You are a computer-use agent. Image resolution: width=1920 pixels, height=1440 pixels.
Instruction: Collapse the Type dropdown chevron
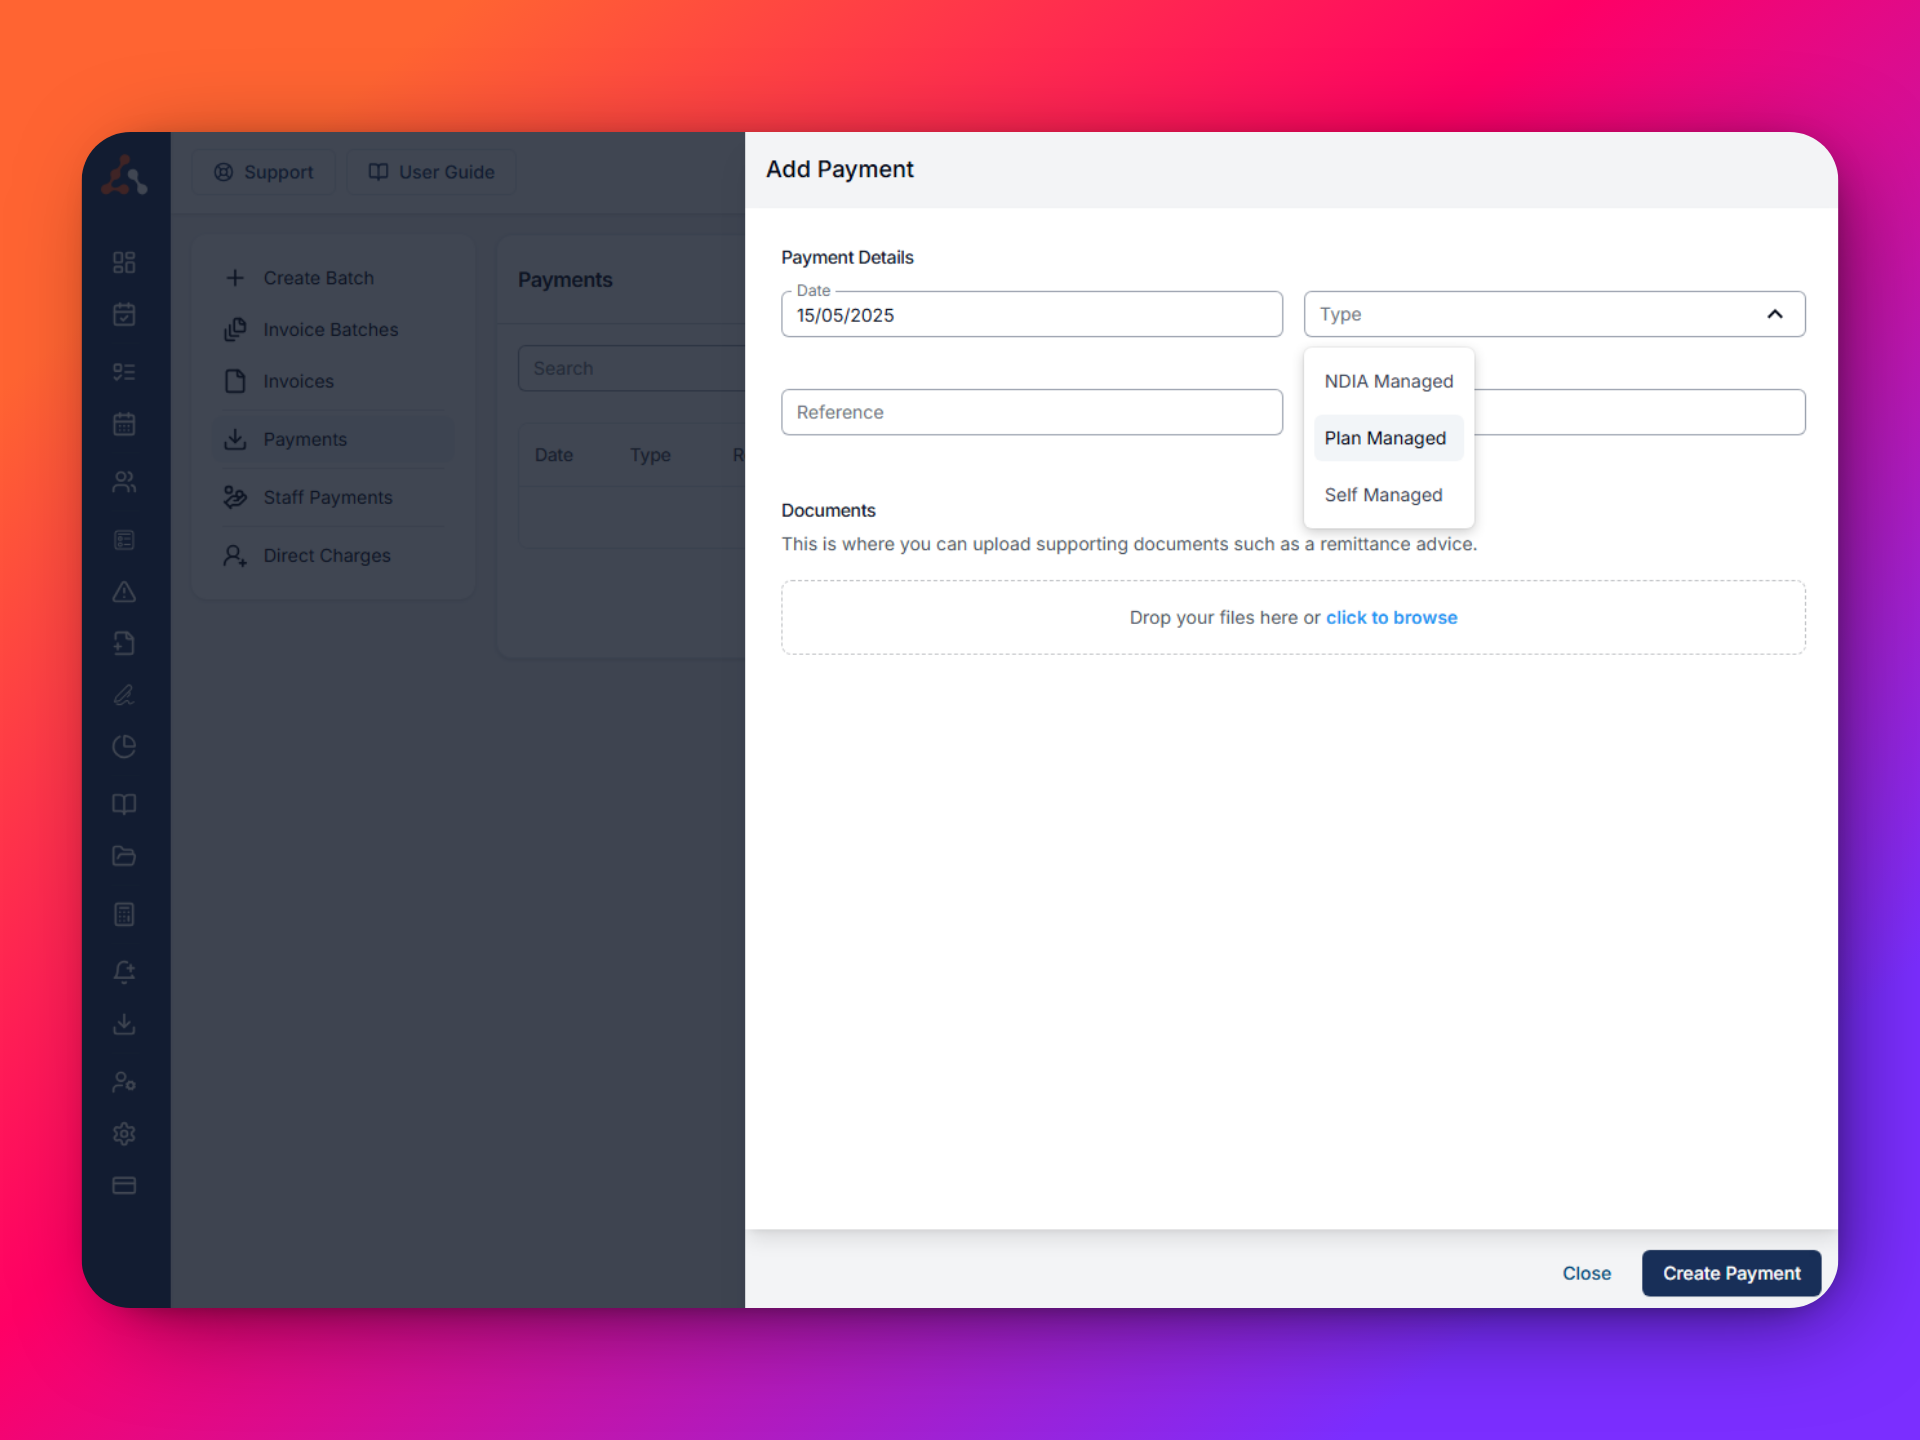[x=1775, y=313]
